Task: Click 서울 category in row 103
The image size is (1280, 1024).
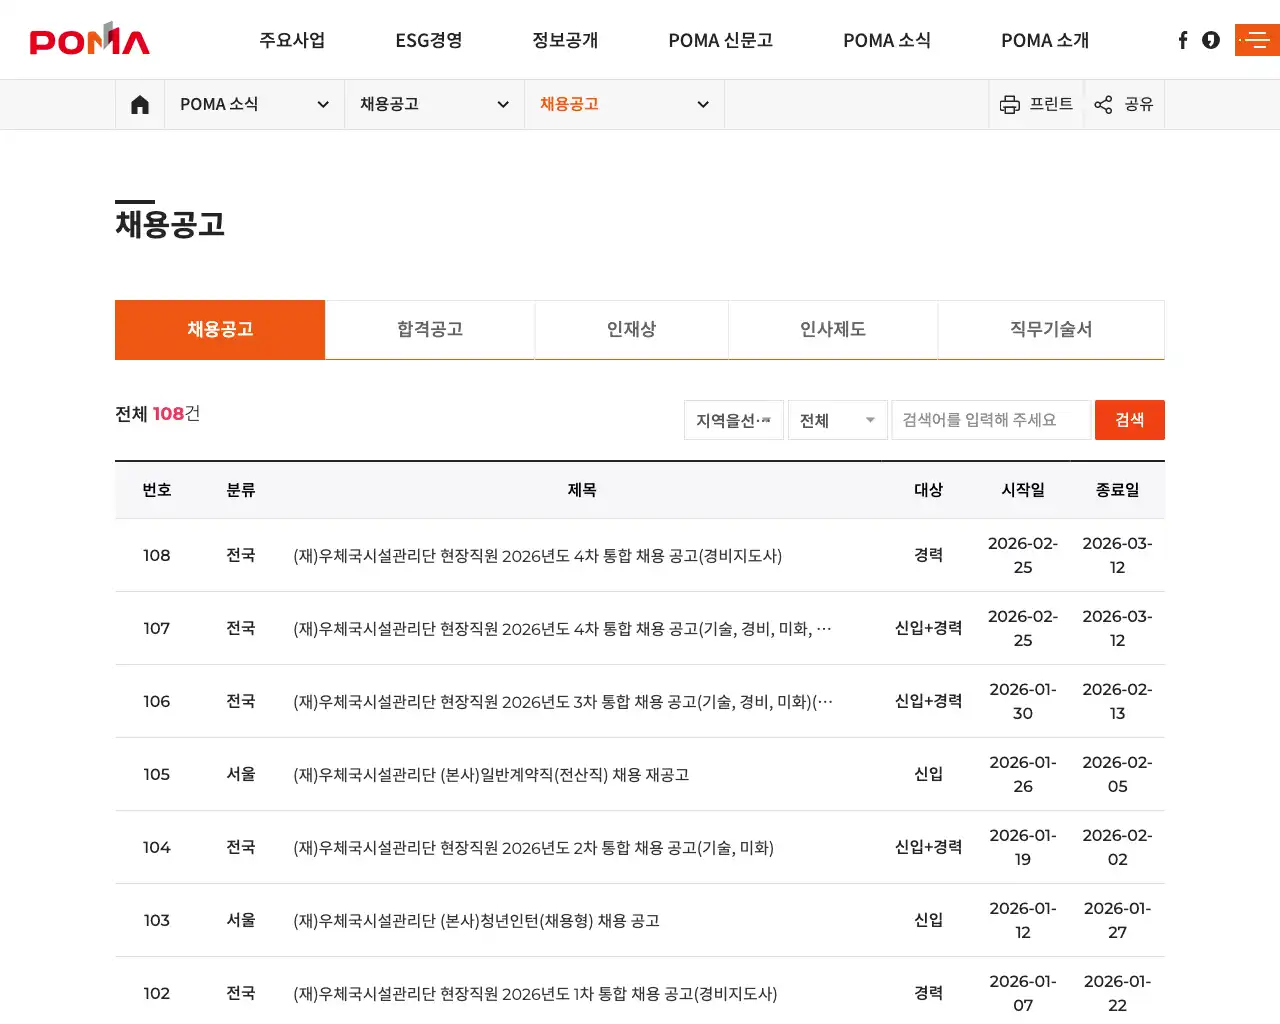Action: [x=241, y=920]
